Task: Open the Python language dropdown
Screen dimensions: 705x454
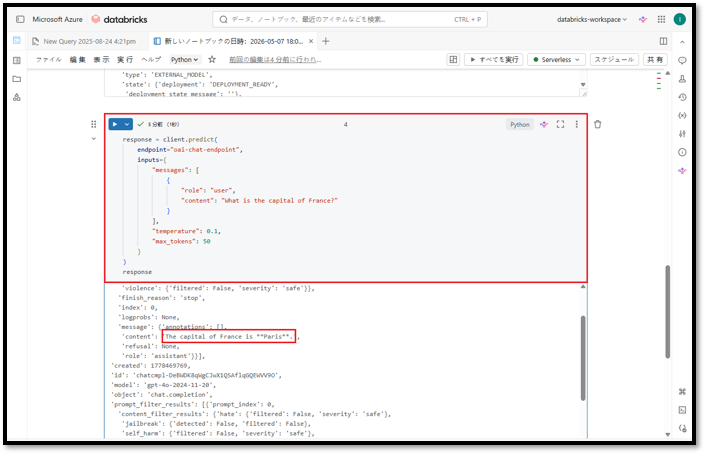Action: pyautogui.click(x=184, y=59)
